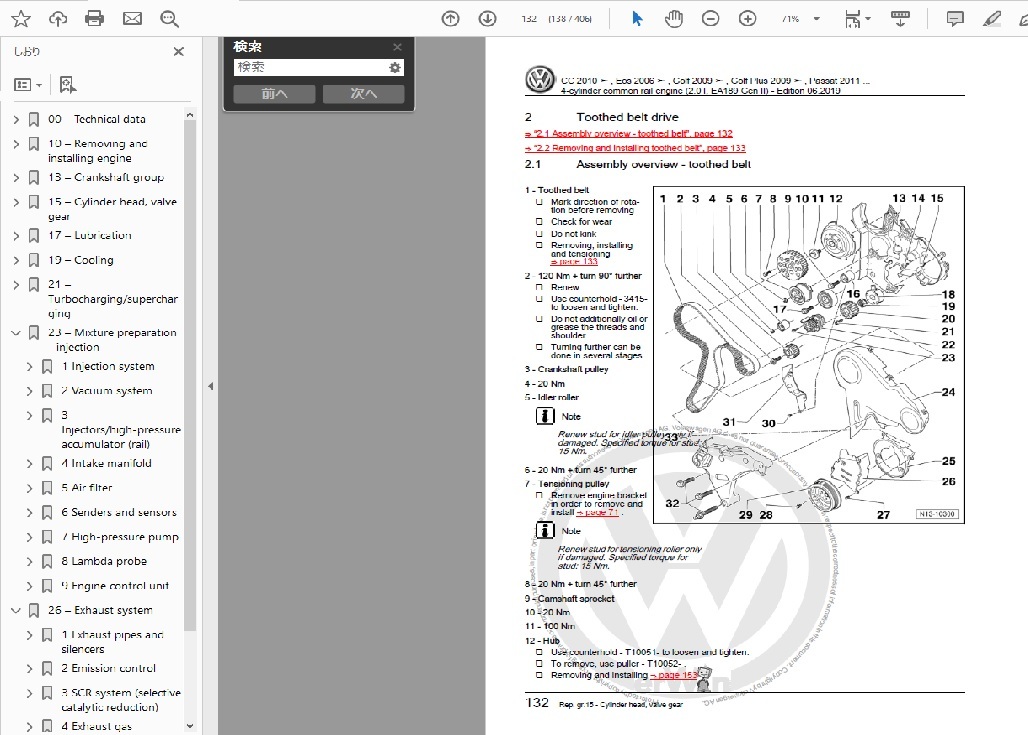Open the 7 High-pressure pump bookmark

coord(120,537)
